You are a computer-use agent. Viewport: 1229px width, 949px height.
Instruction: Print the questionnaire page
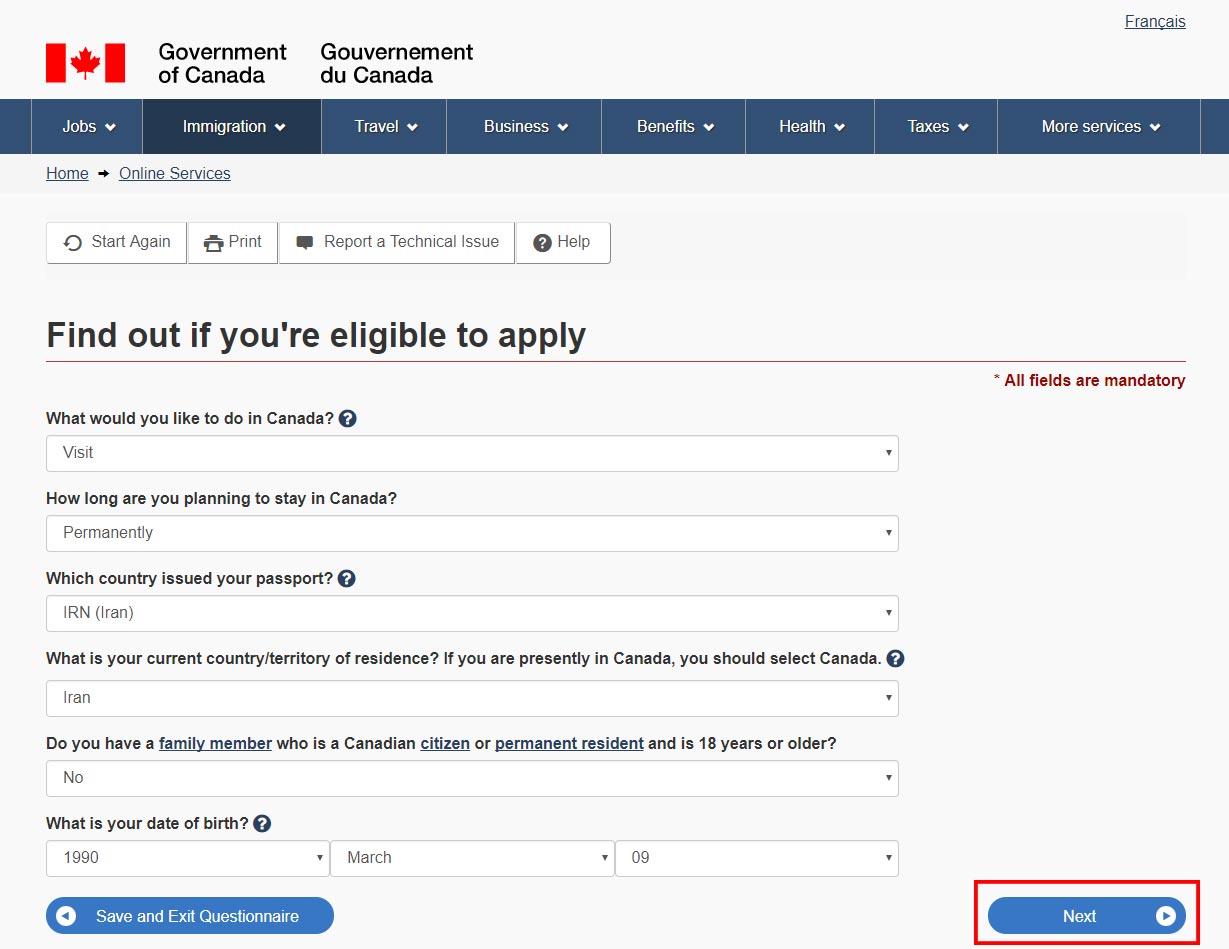coord(233,242)
